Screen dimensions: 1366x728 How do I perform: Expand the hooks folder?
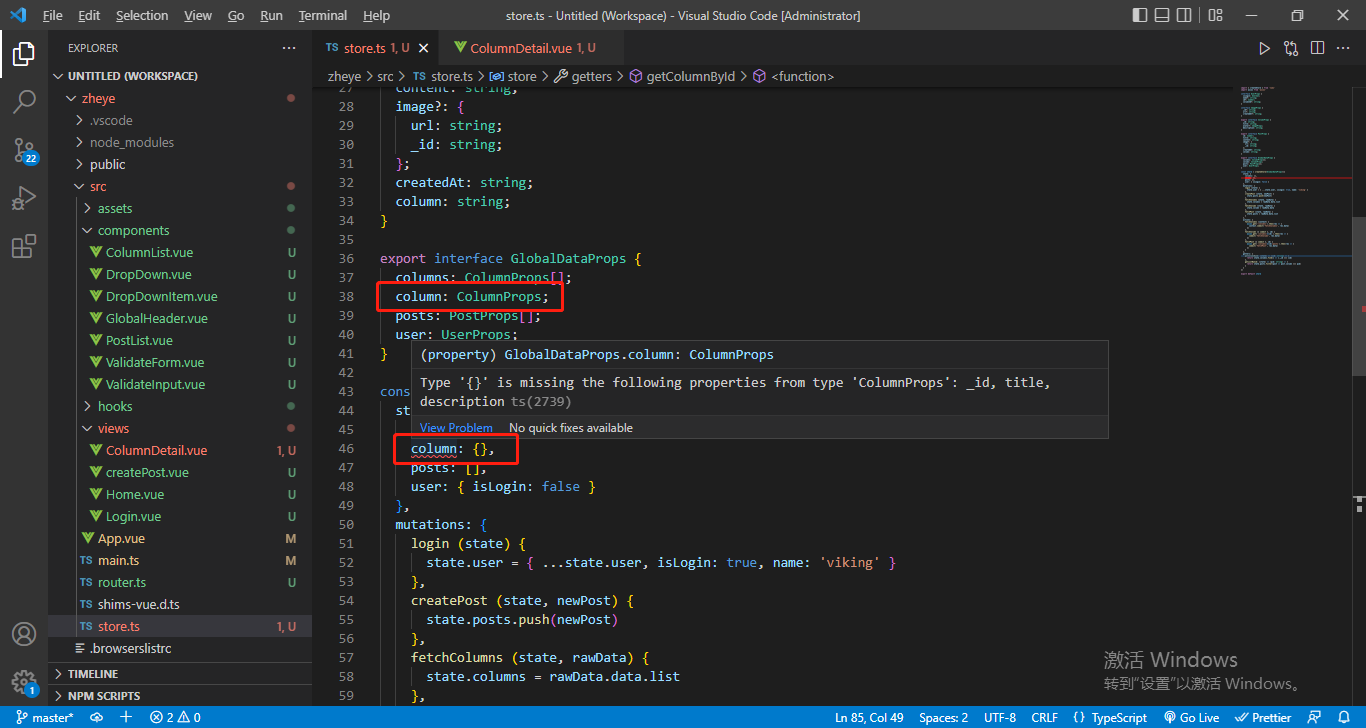click(x=115, y=406)
